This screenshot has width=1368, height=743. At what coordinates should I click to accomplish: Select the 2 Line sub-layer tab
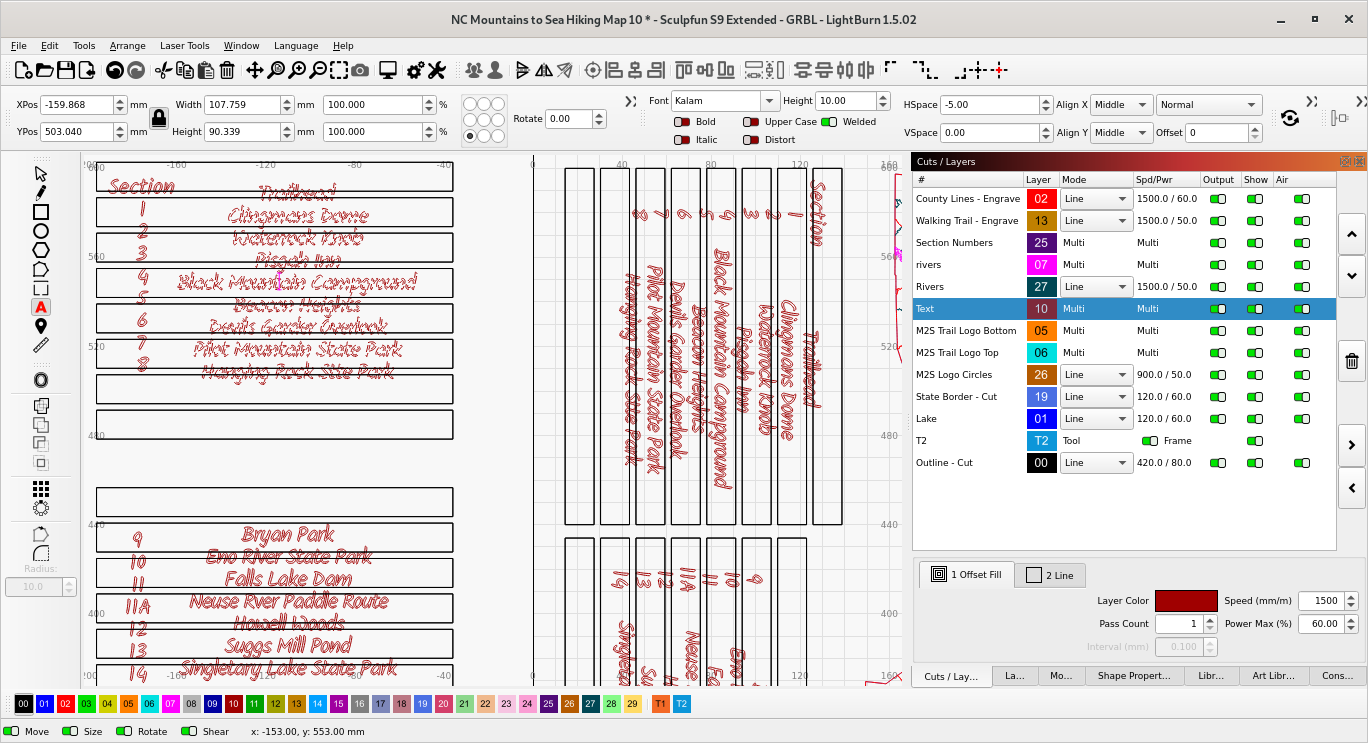1050,575
